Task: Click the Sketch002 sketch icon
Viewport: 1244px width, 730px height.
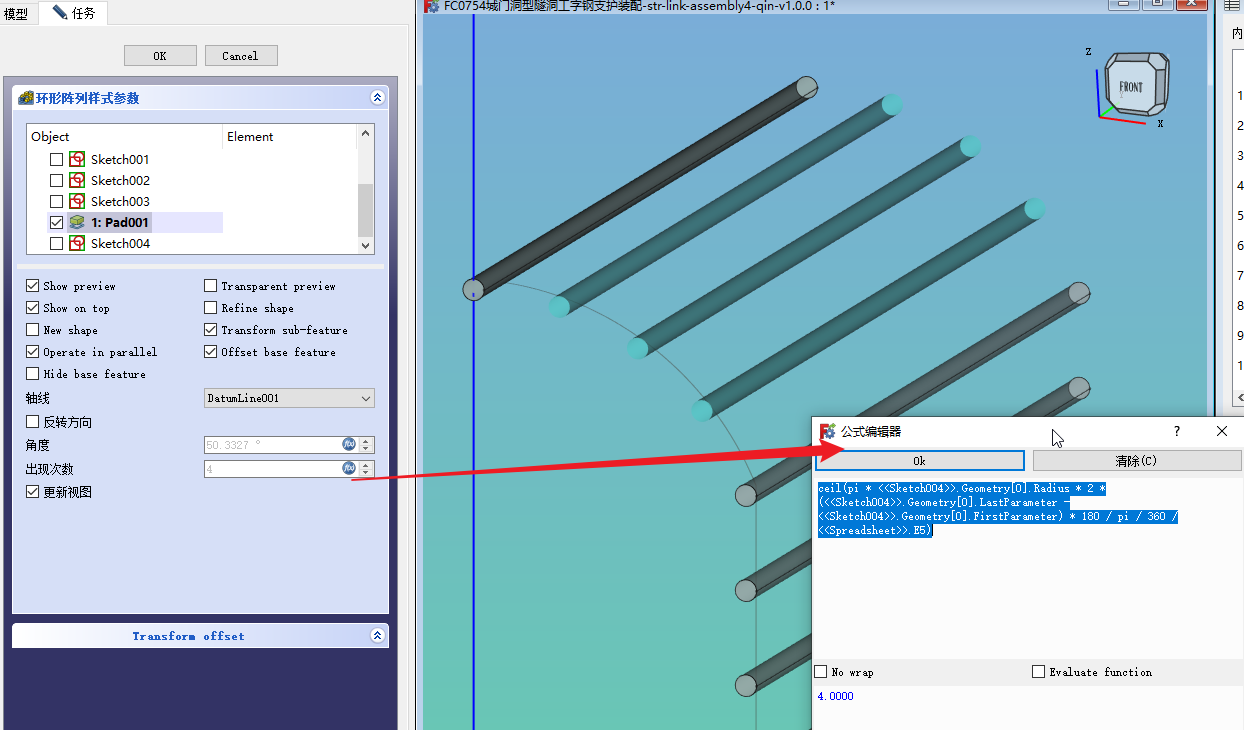Action: [77, 180]
